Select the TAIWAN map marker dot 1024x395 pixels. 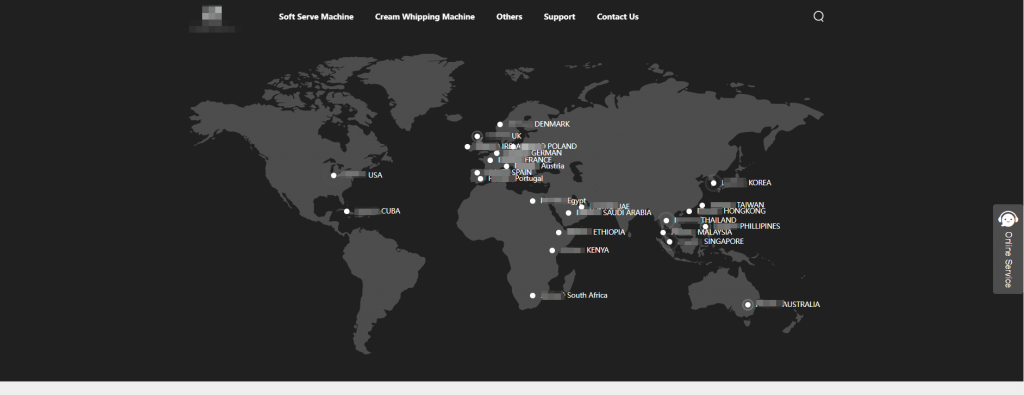(702, 205)
